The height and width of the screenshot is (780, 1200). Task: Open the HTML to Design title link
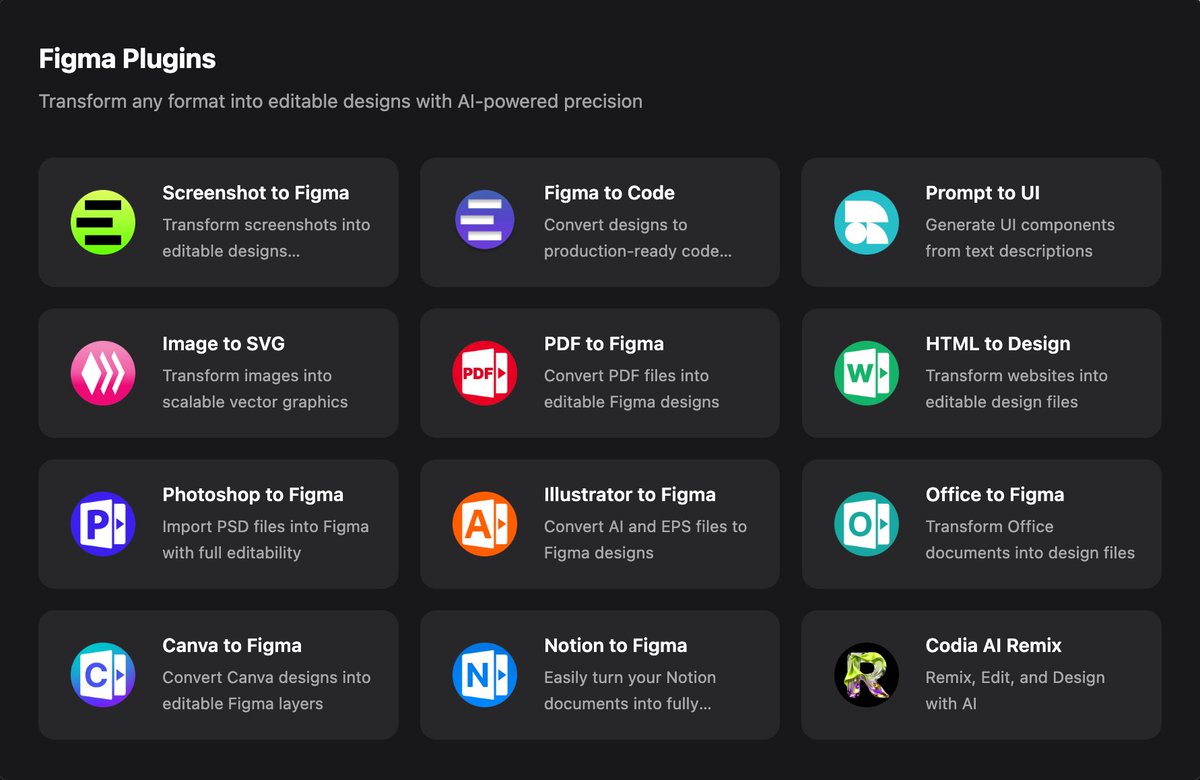pos(998,344)
